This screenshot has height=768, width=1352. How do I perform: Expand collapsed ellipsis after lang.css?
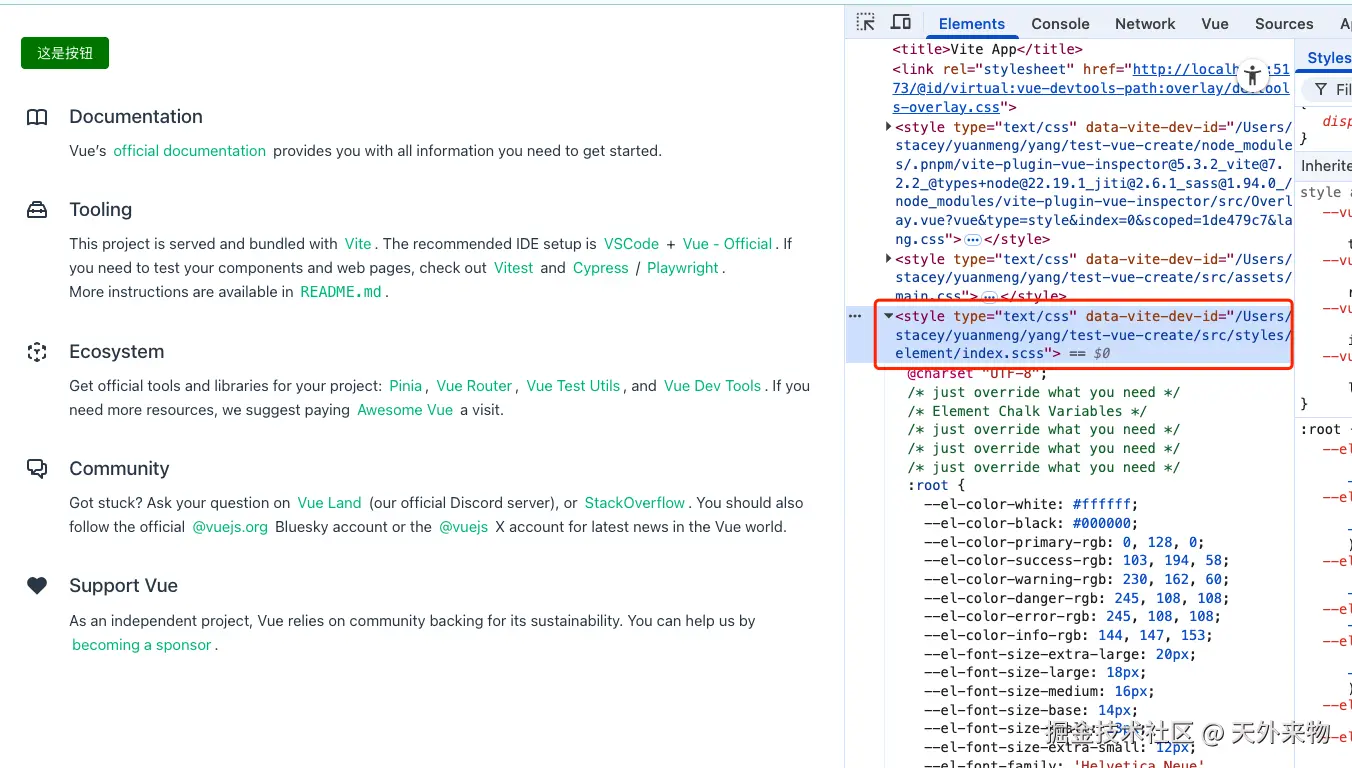point(972,240)
